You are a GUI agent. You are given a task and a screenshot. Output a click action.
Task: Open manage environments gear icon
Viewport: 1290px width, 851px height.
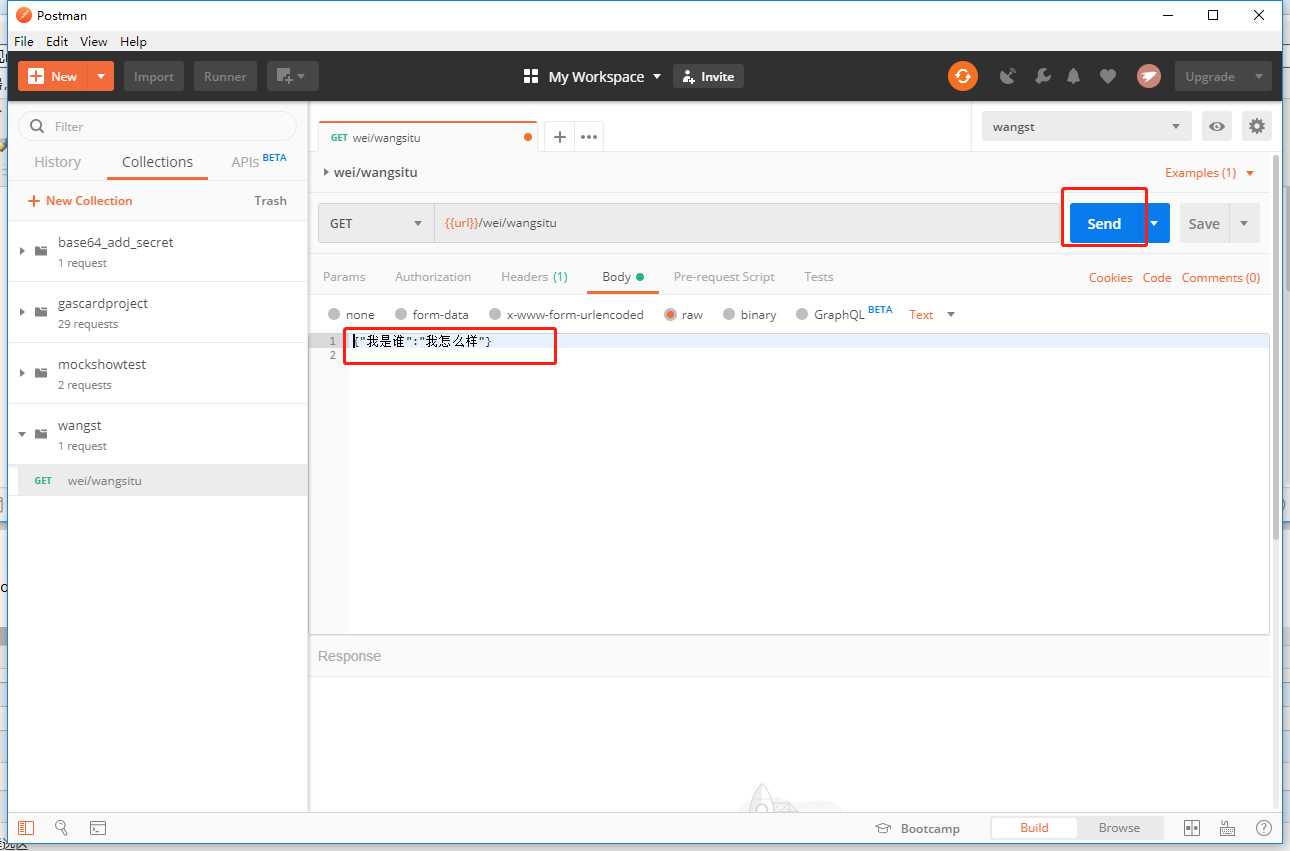click(1257, 126)
